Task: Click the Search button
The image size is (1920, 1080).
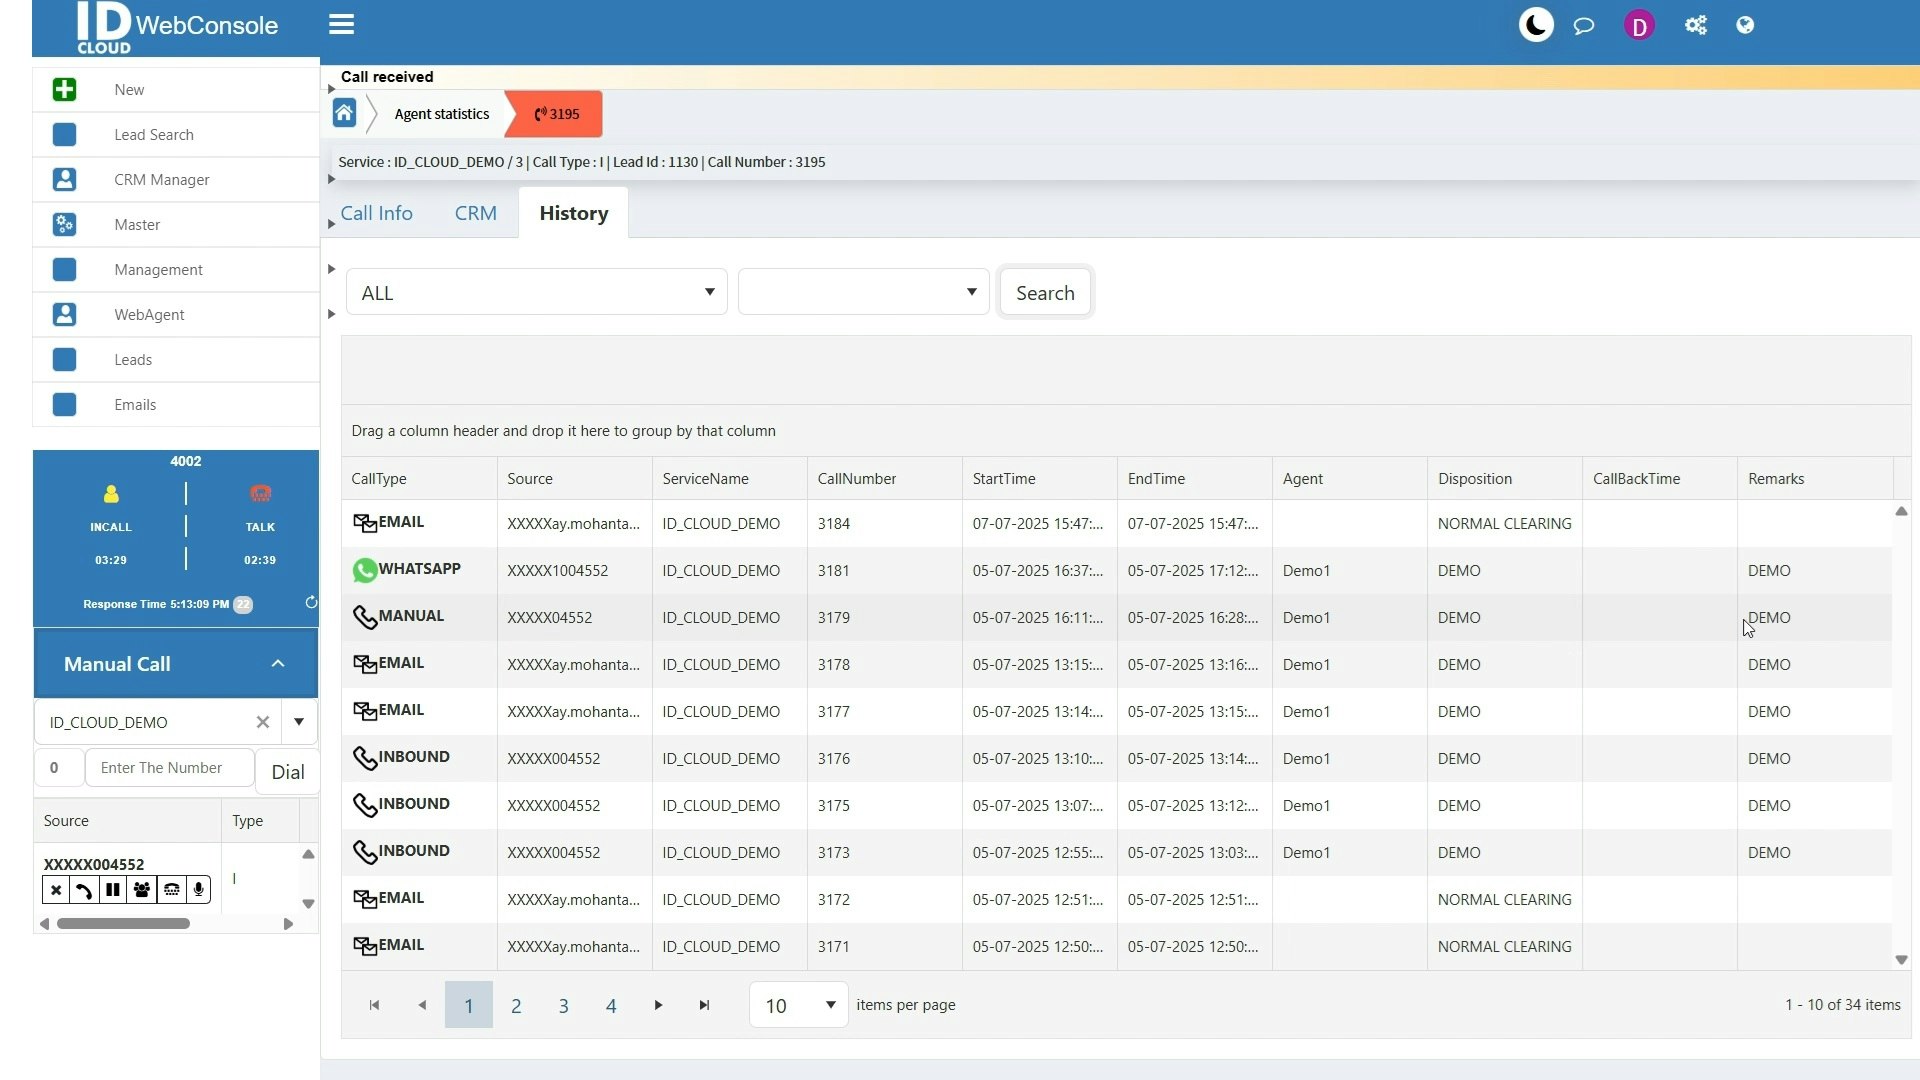Action: coord(1045,292)
